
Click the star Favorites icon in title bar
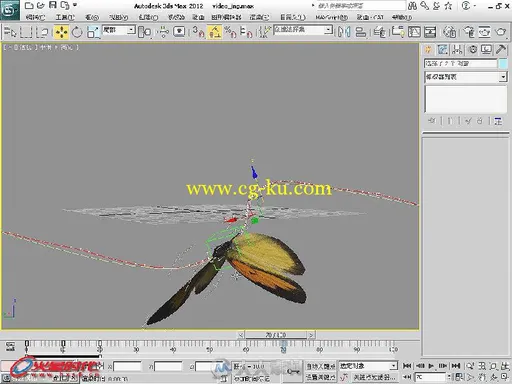tap(448, 6)
